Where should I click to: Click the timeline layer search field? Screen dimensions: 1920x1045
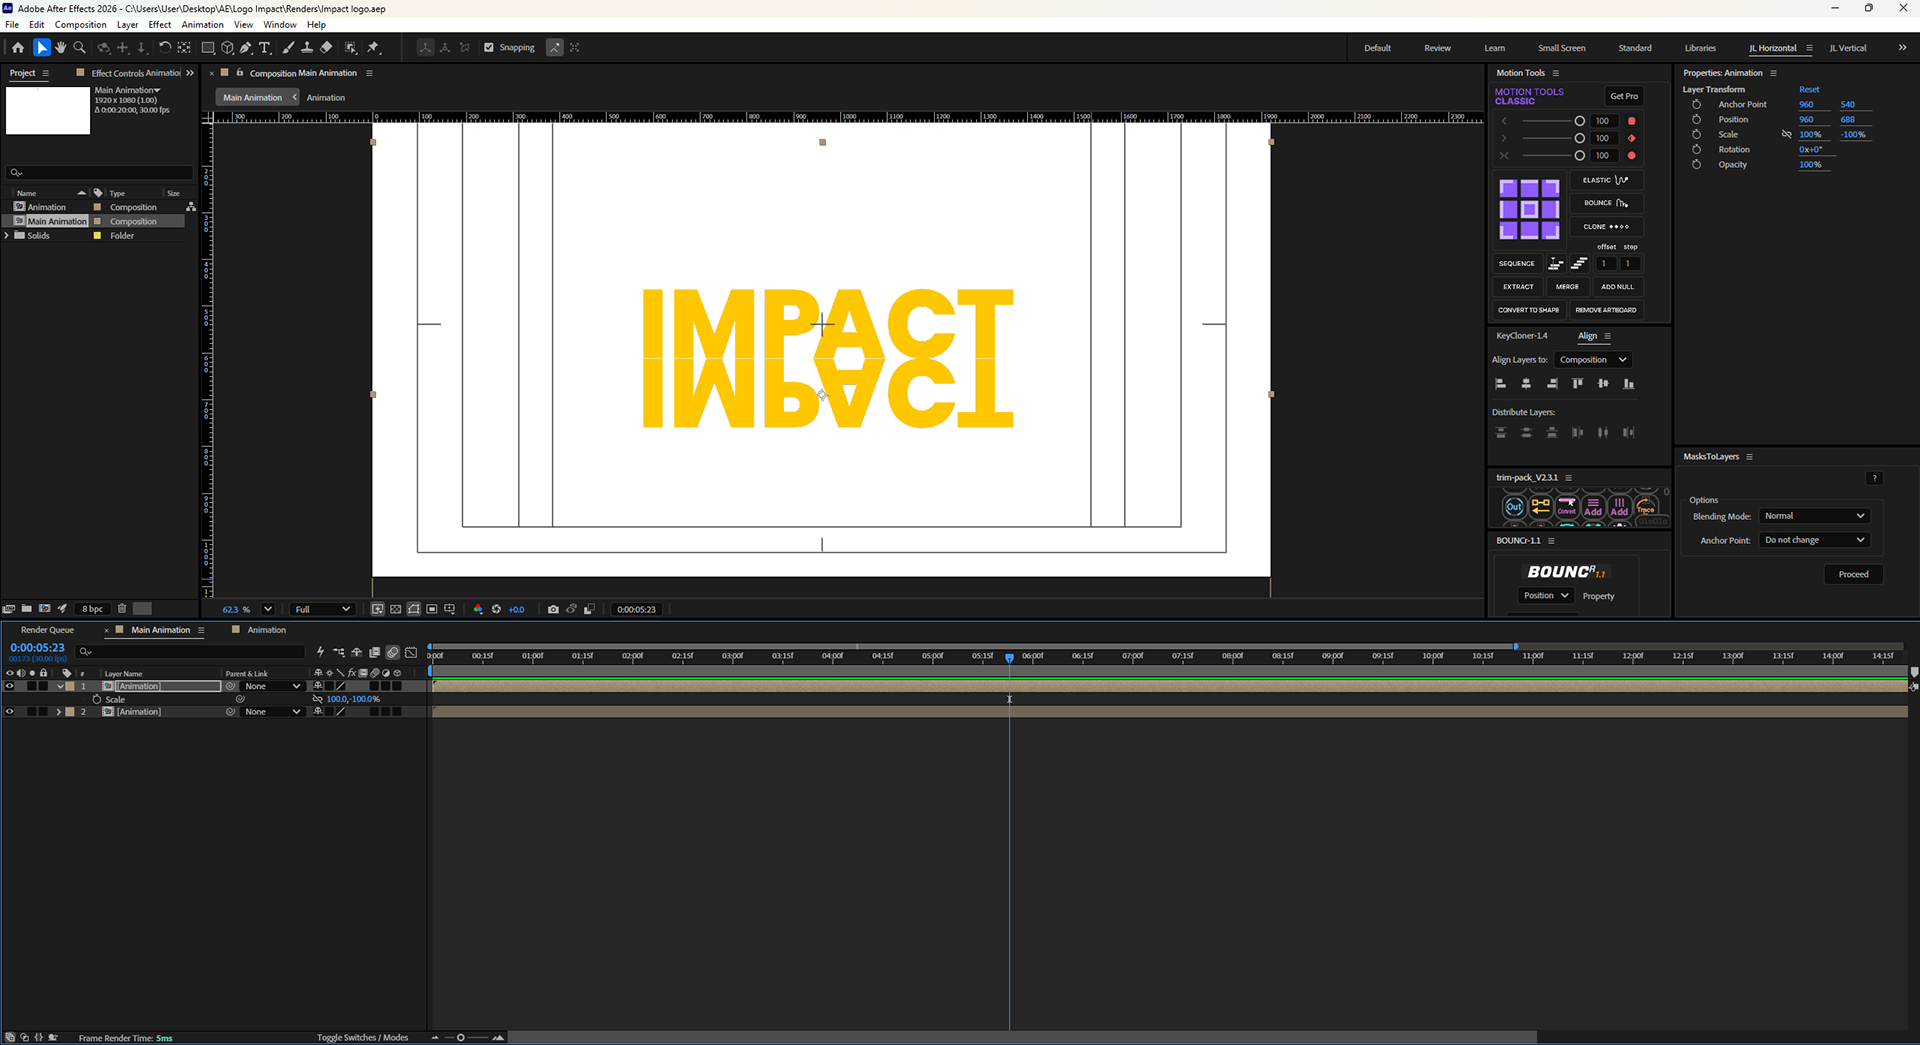click(190, 652)
